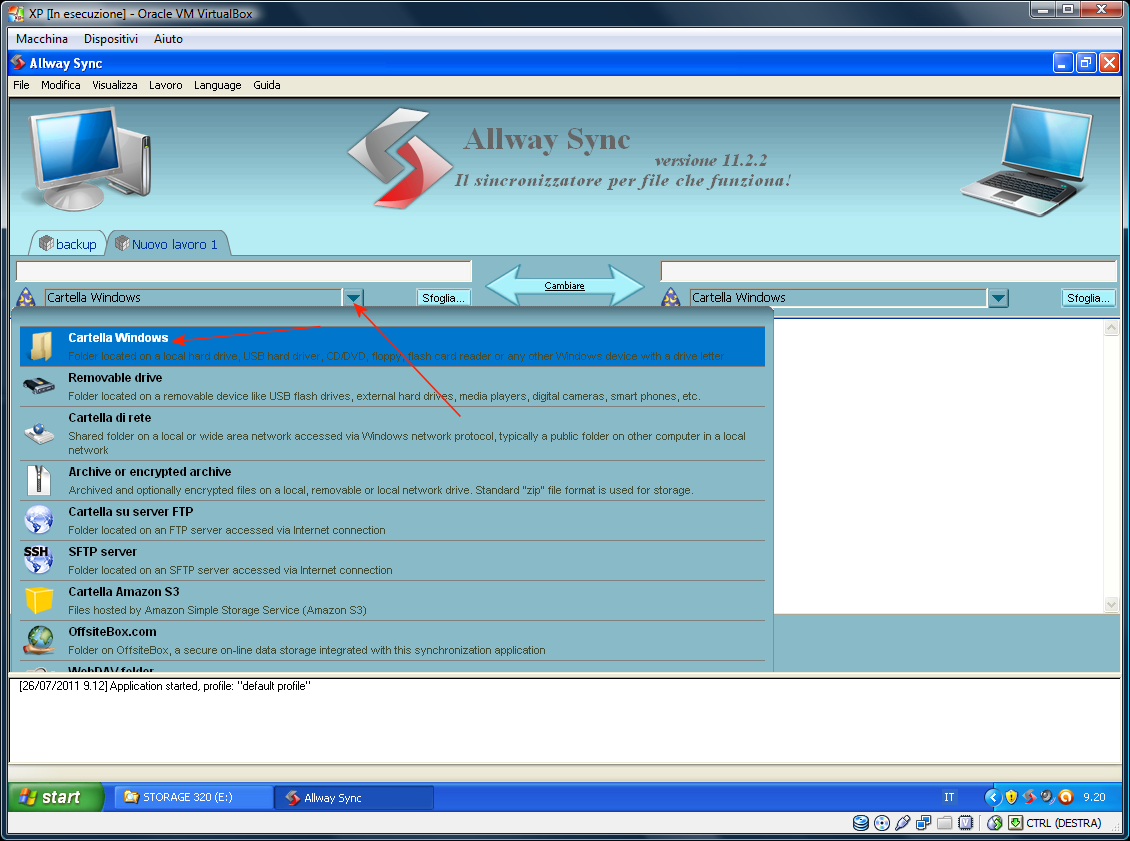Click the speaker volume tray icon
1130x841 pixels.
coord(1047,797)
